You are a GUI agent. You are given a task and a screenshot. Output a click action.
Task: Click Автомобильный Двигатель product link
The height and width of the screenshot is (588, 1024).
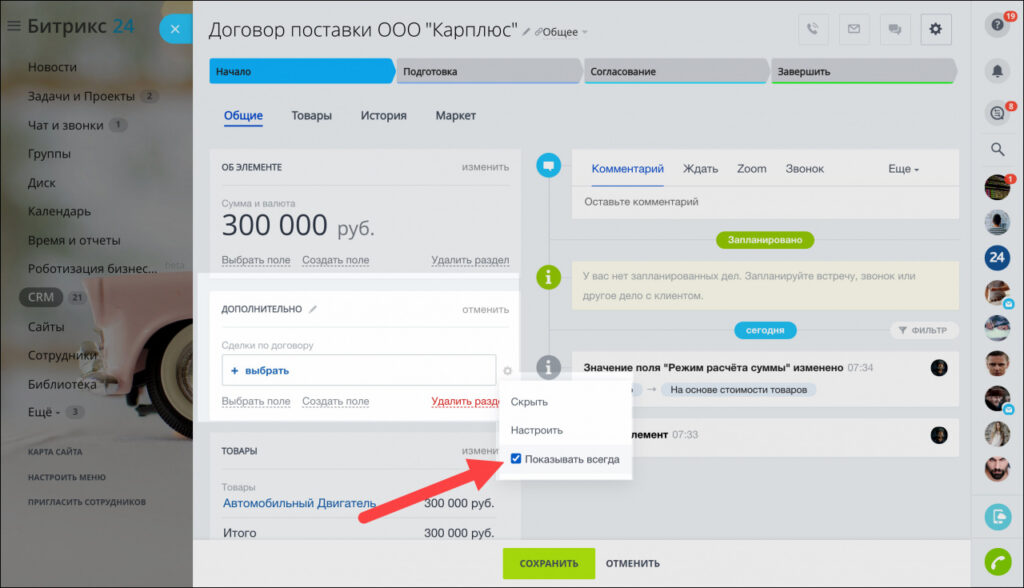pos(299,503)
